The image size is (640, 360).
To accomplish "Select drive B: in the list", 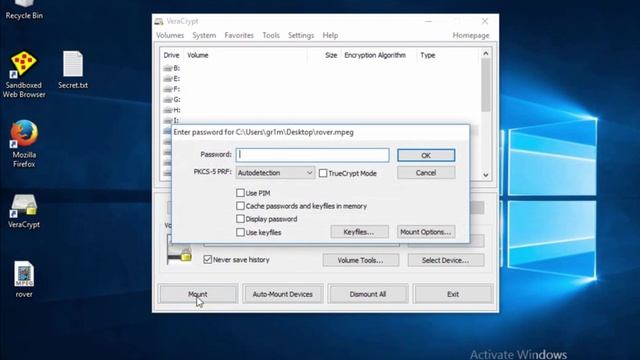I will pyautogui.click(x=172, y=68).
